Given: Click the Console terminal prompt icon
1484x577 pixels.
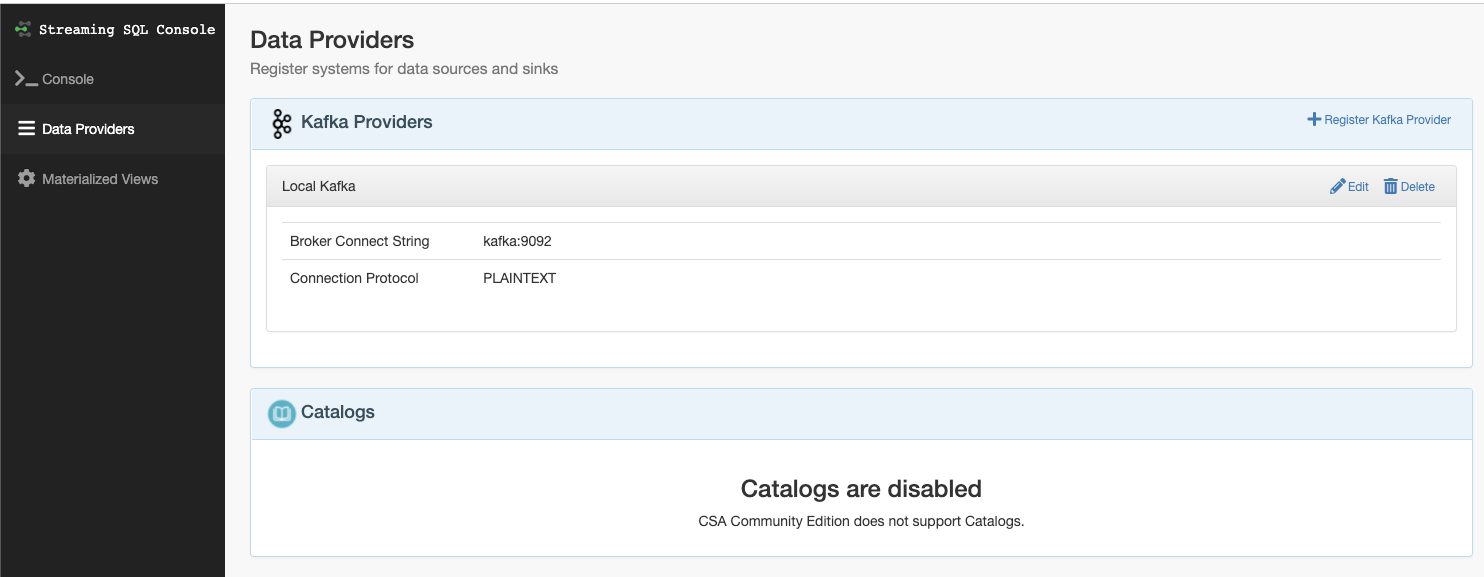Looking at the screenshot, I should pyautogui.click(x=26, y=79).
